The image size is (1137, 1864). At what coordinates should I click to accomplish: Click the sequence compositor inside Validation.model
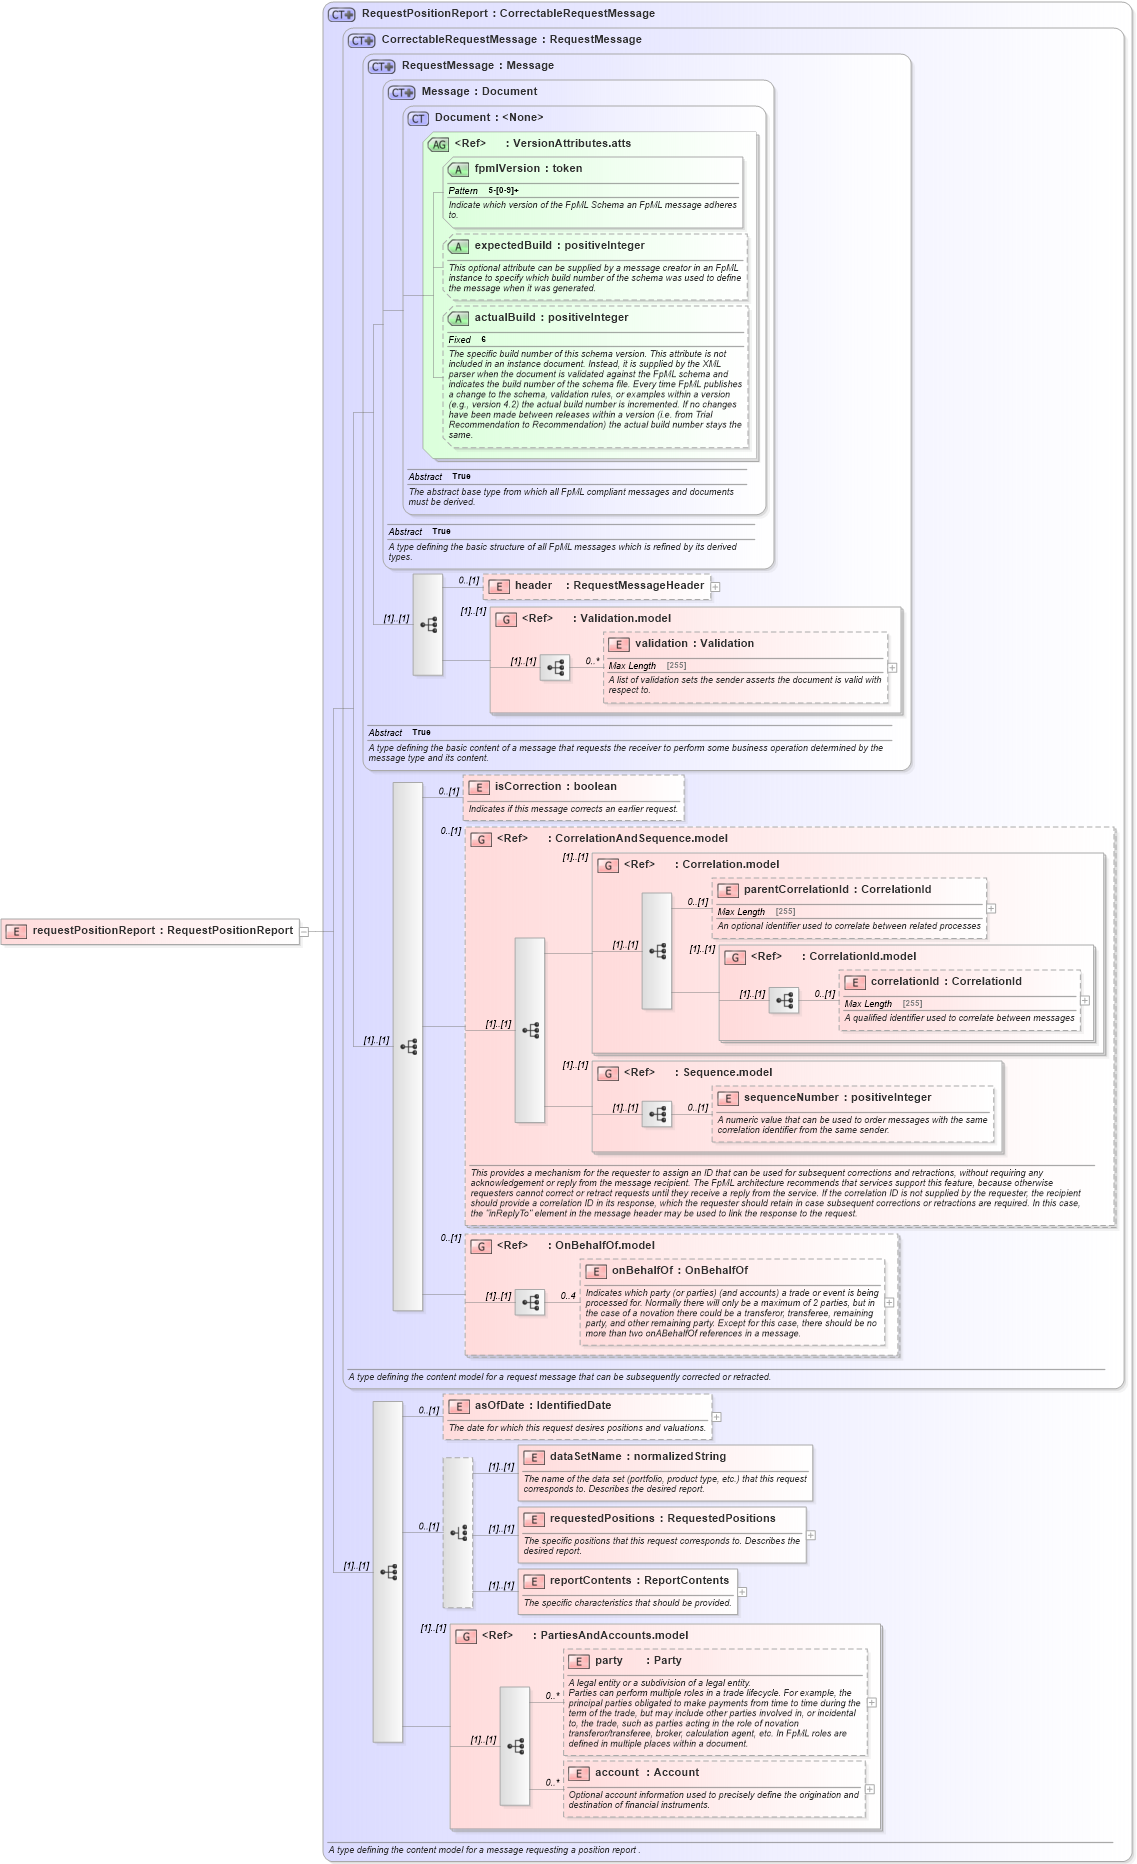tap(555, 667)
